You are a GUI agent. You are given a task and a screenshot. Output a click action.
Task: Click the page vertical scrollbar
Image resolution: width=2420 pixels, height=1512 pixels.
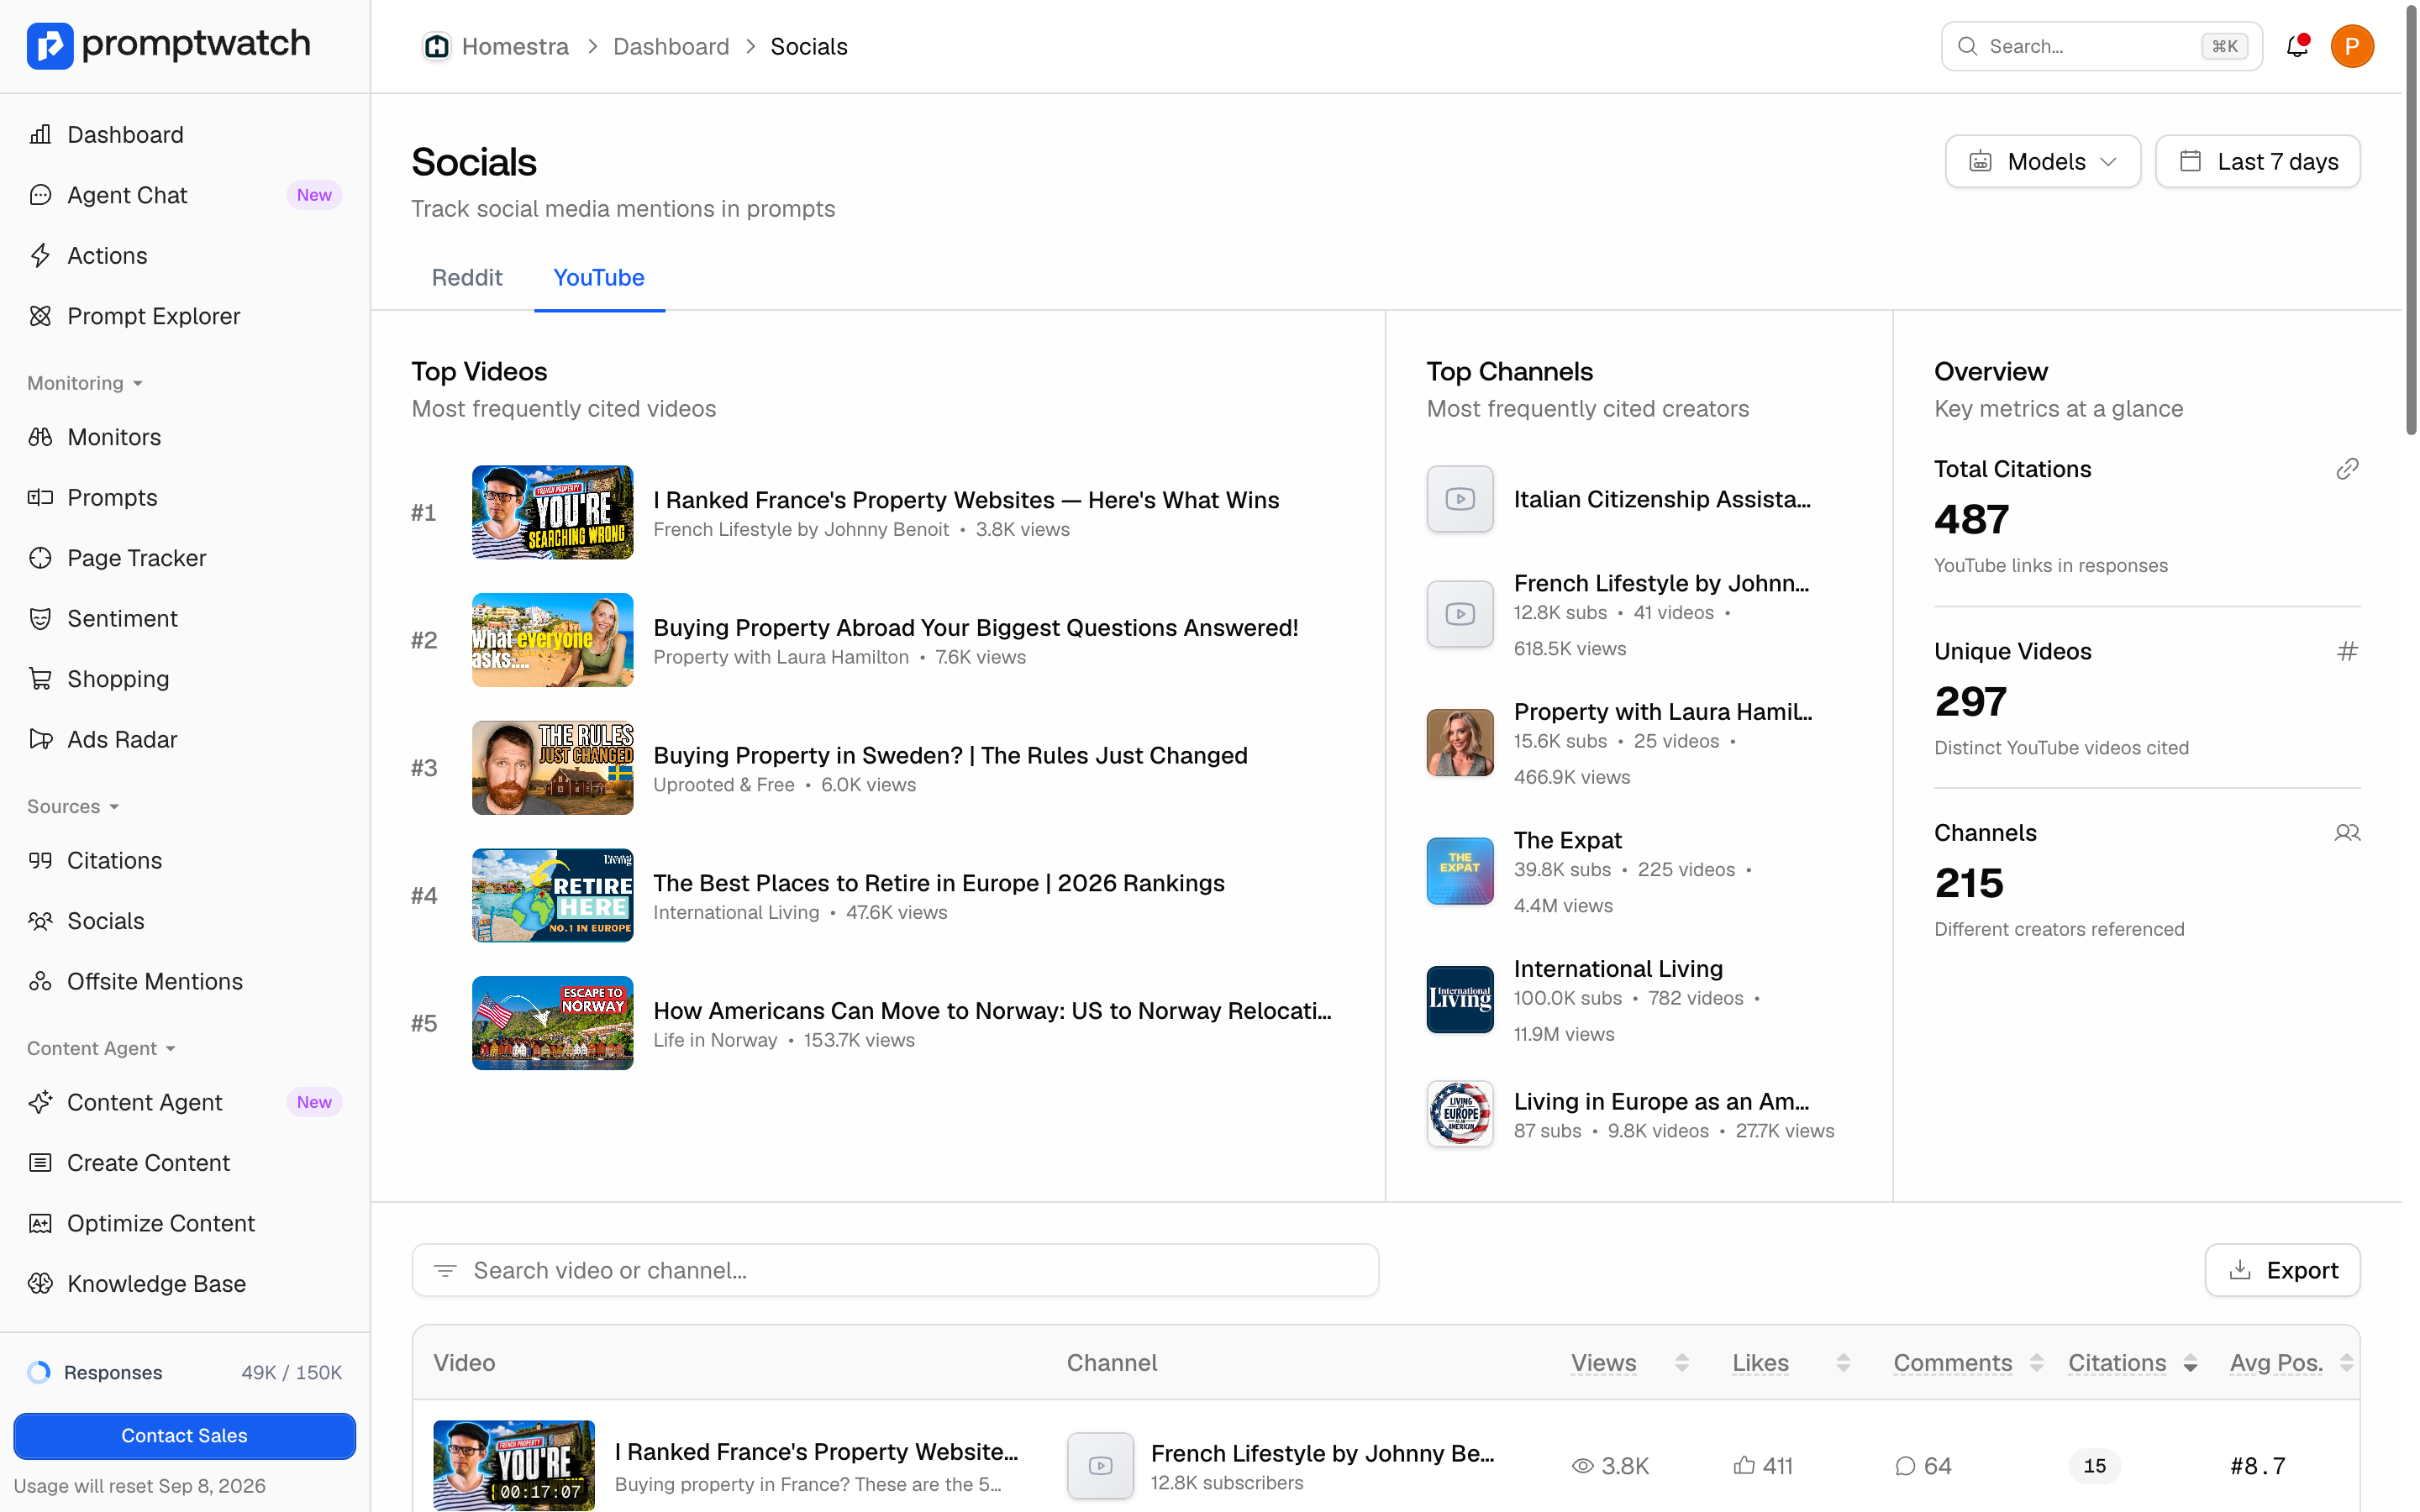pyautogui.click(x=2410, y=220)
